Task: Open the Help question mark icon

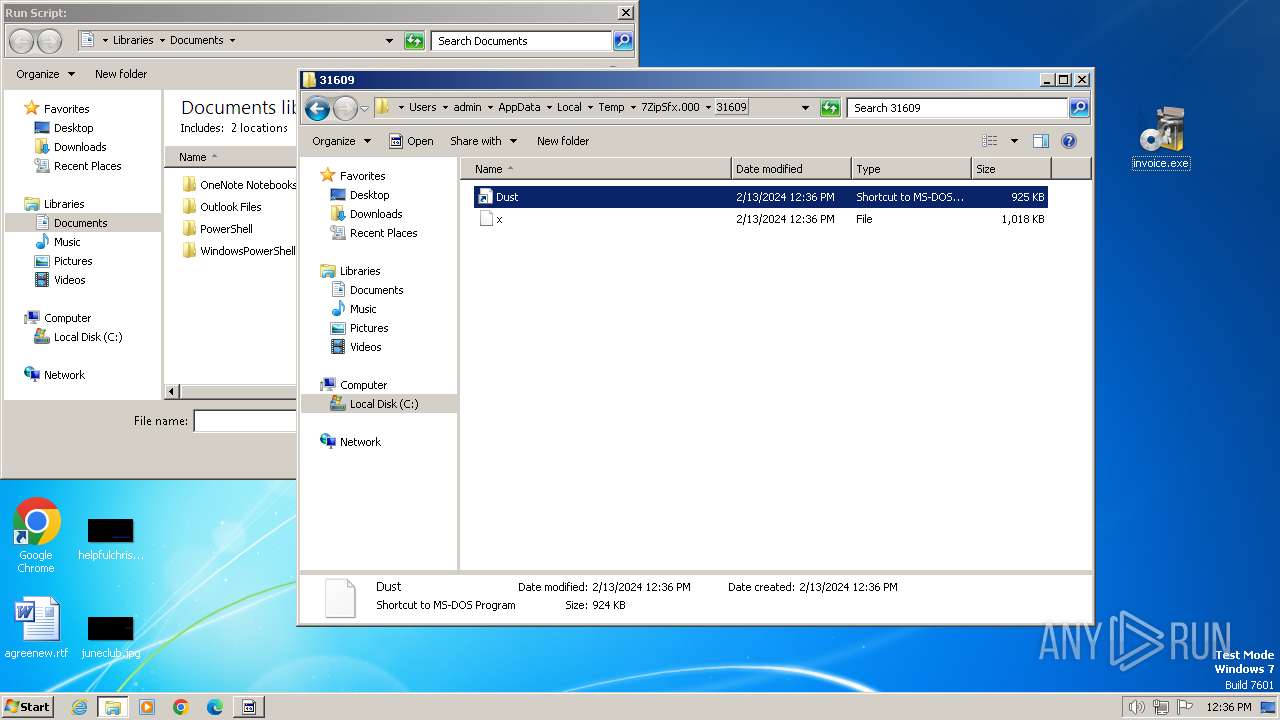Action: click(x=1068, y=141)
